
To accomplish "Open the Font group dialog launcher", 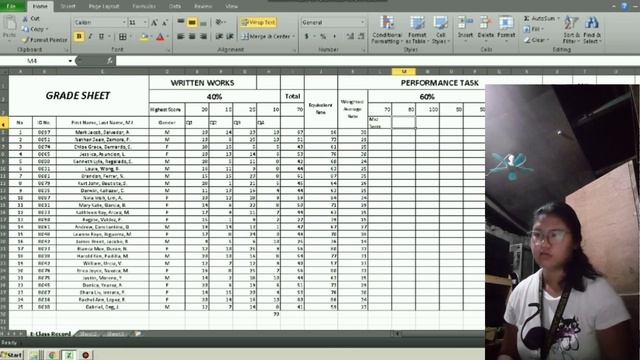I will 168,50.
